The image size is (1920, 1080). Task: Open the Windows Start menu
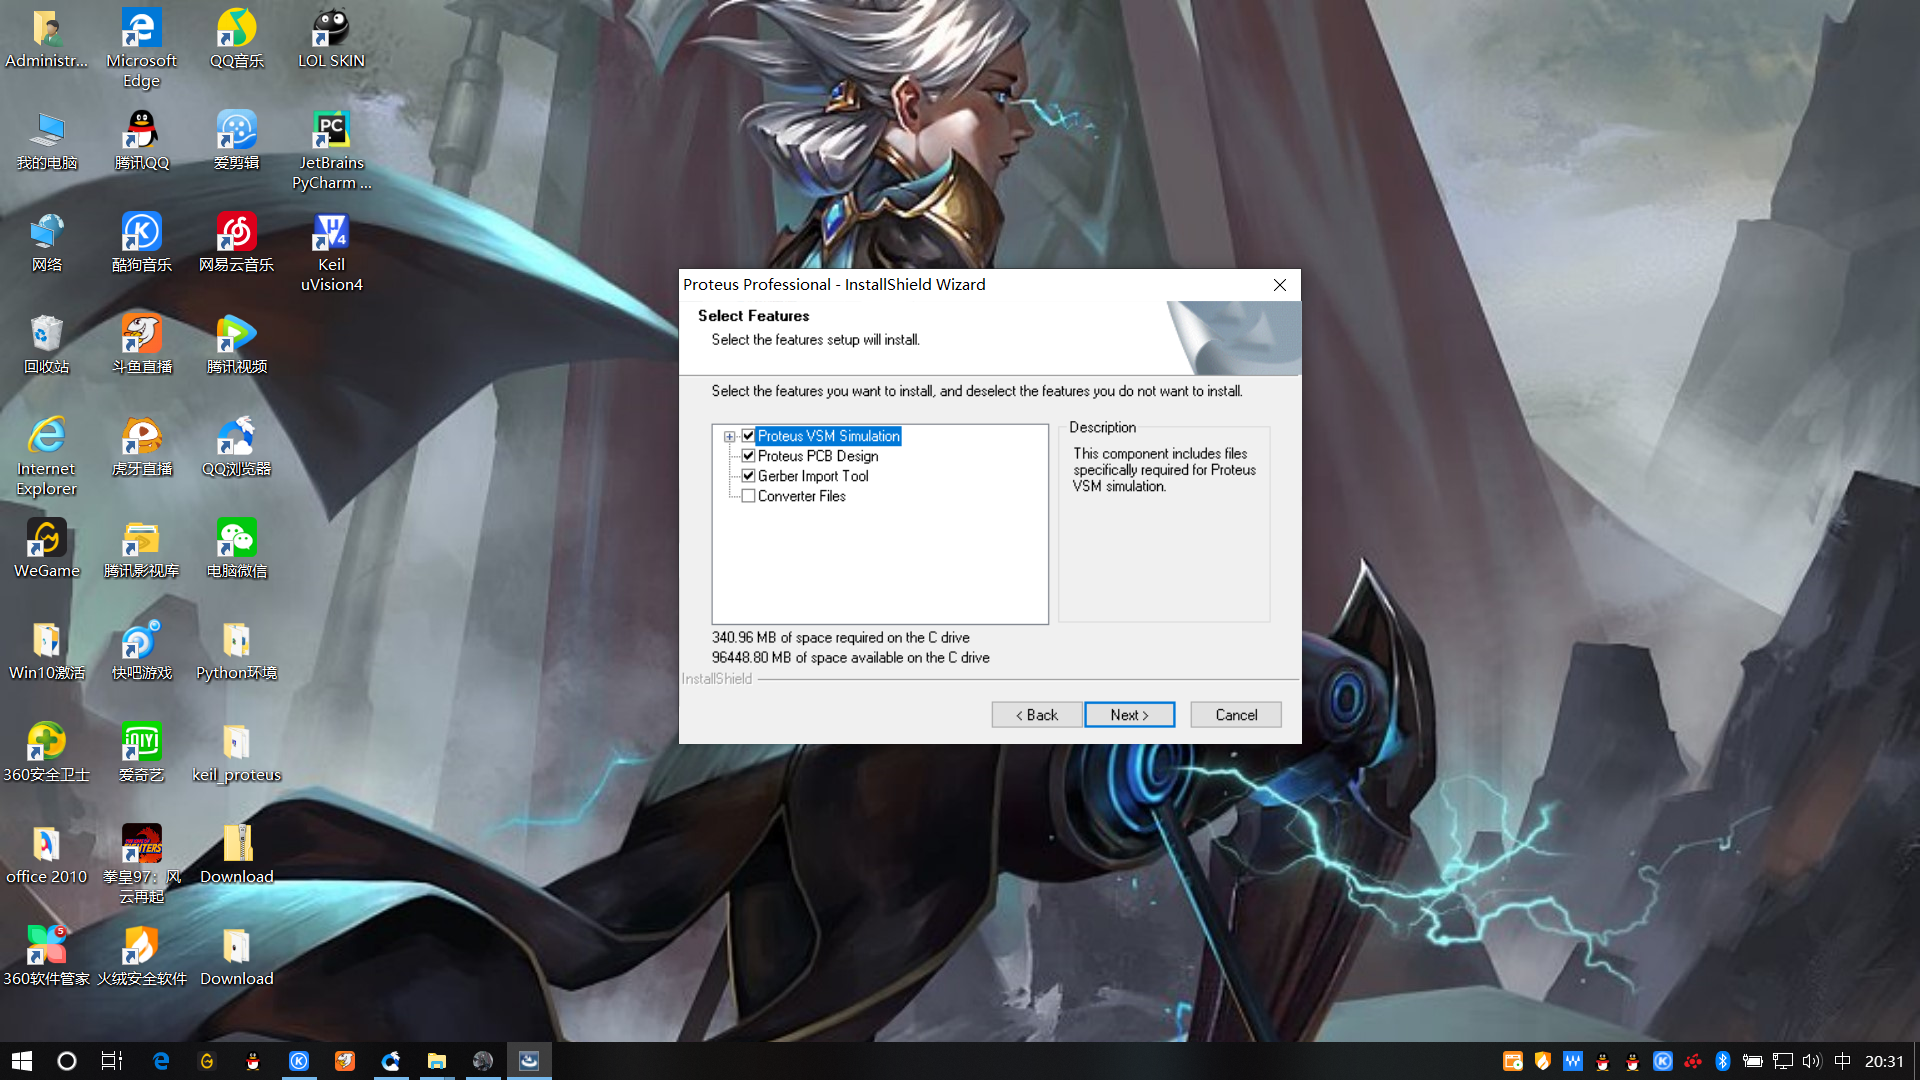pyautogui.click(x=22, y=1061)
